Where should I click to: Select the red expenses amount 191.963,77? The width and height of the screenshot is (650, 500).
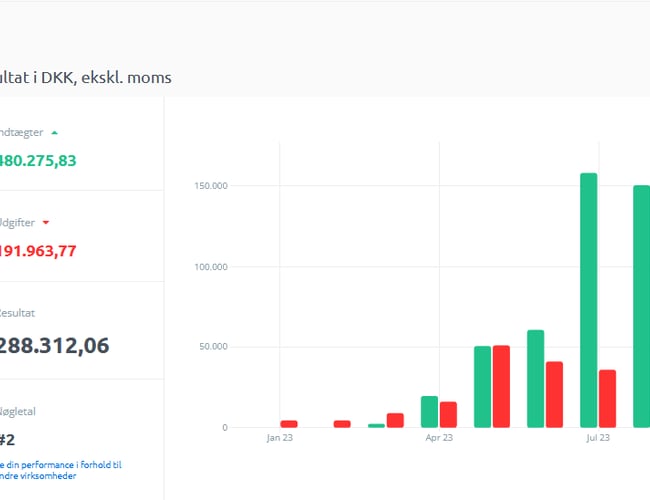pyautogui.click(x=38, y=251)
